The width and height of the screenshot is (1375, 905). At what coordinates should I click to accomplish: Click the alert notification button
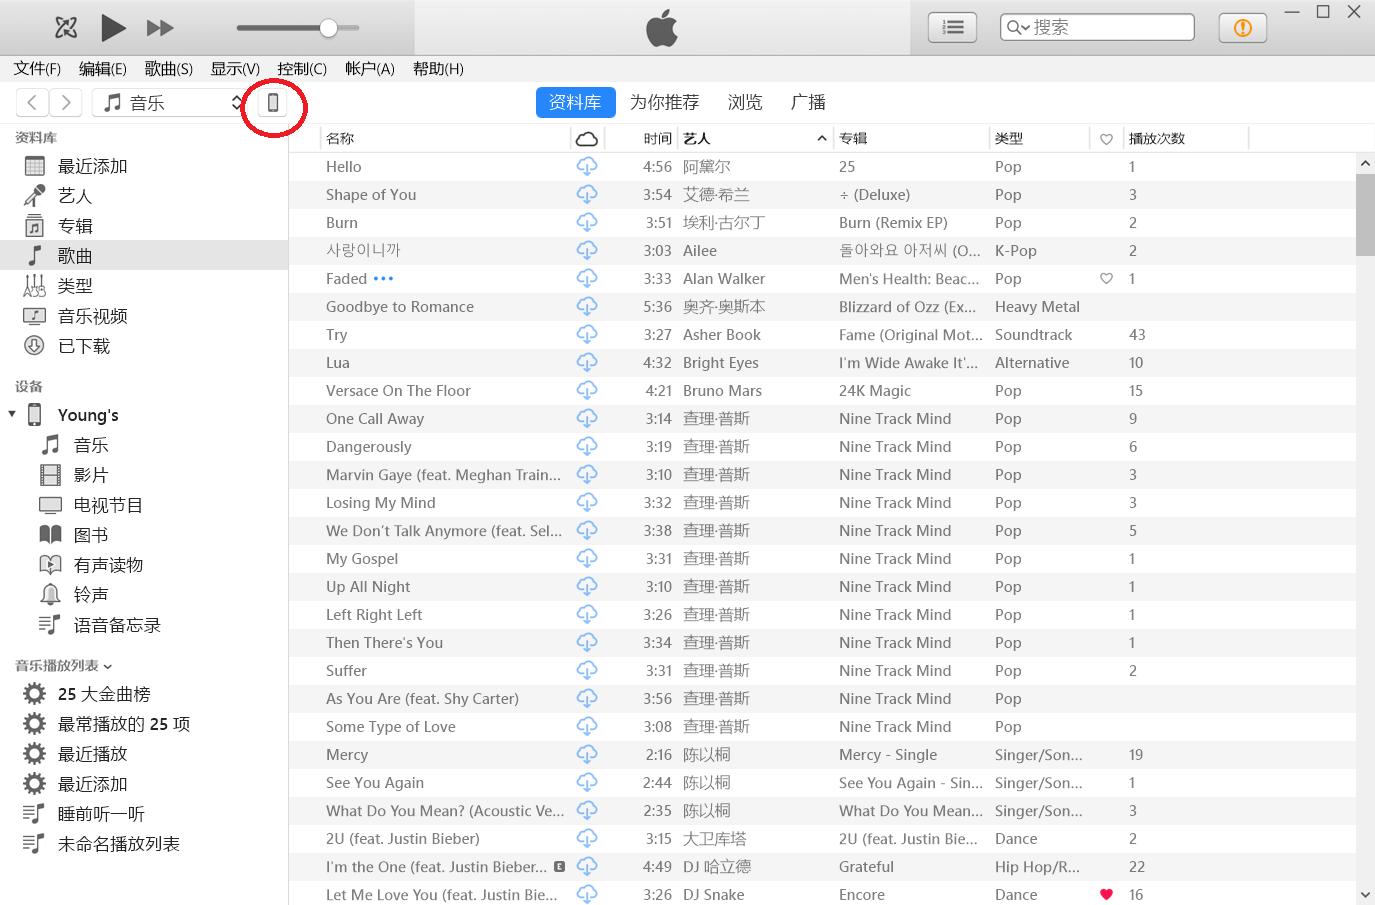point(1243,28)
